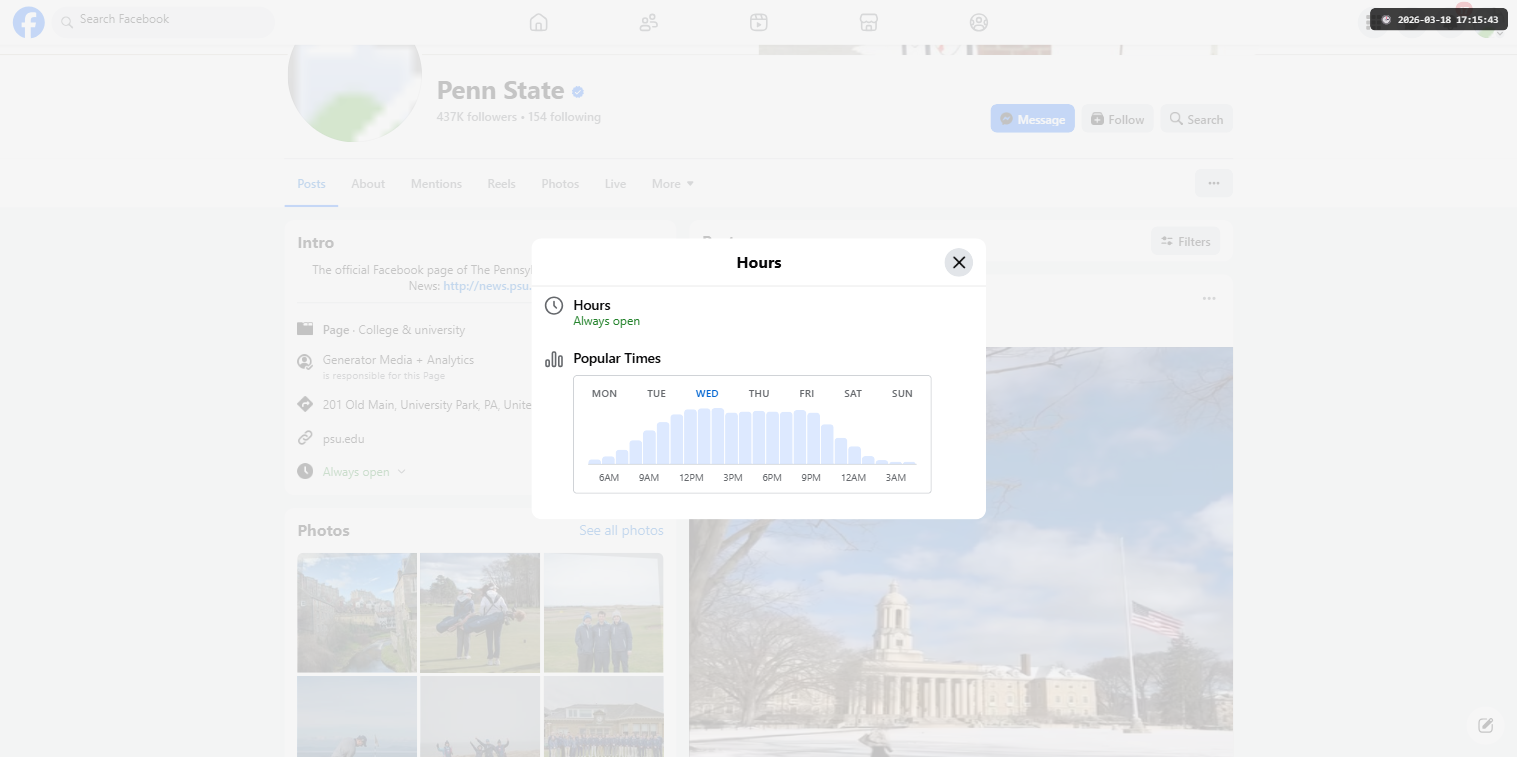Click the verified badge next to Penn State

click(578, 92)
